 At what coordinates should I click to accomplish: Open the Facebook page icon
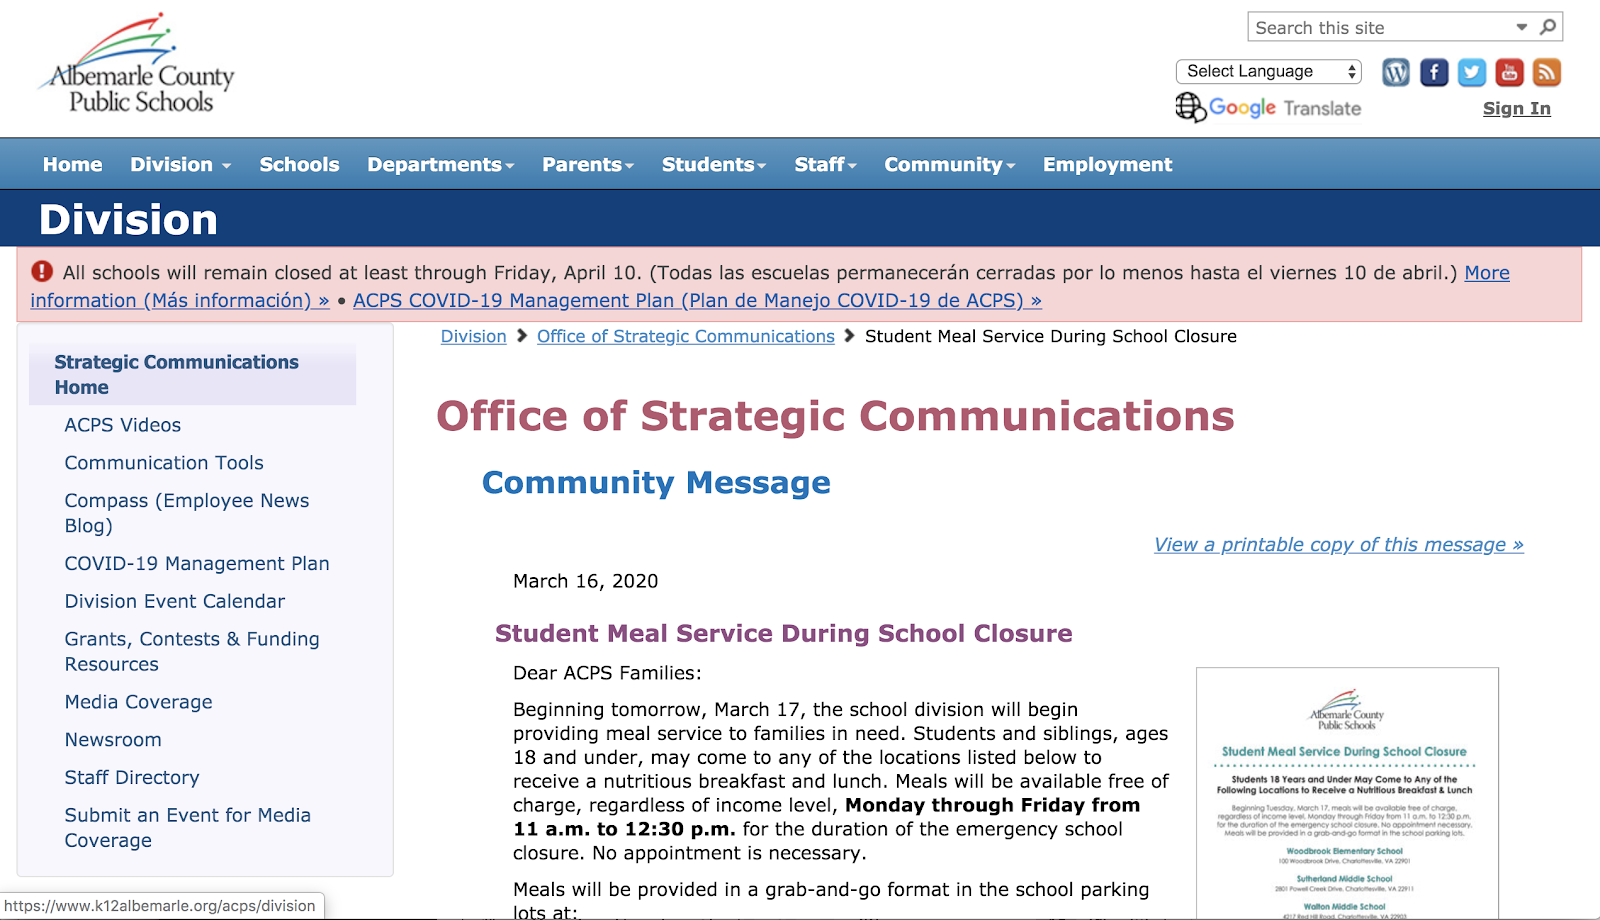1434,72
